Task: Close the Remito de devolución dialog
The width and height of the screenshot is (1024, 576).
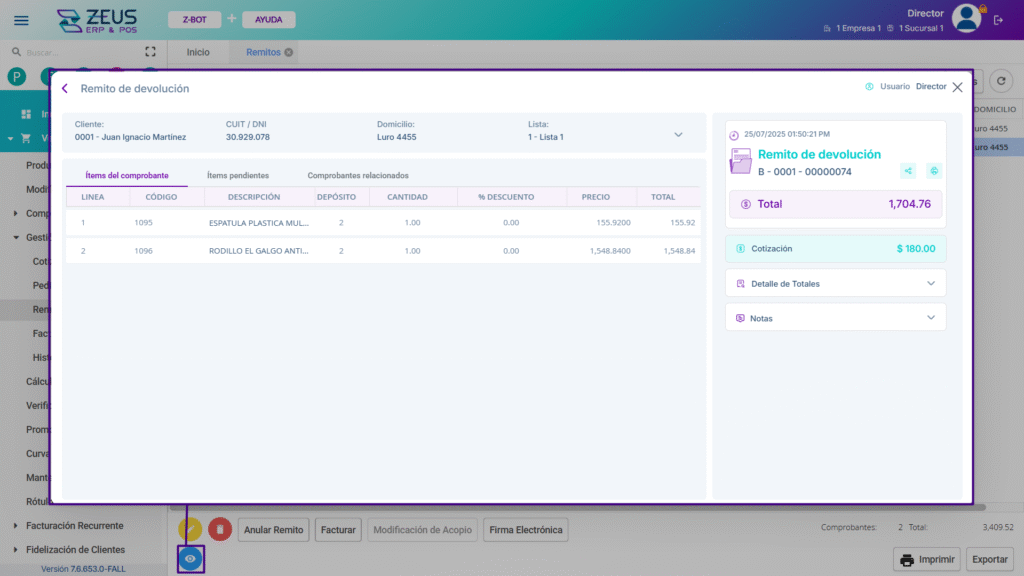Action: click(x=957, y=88)
